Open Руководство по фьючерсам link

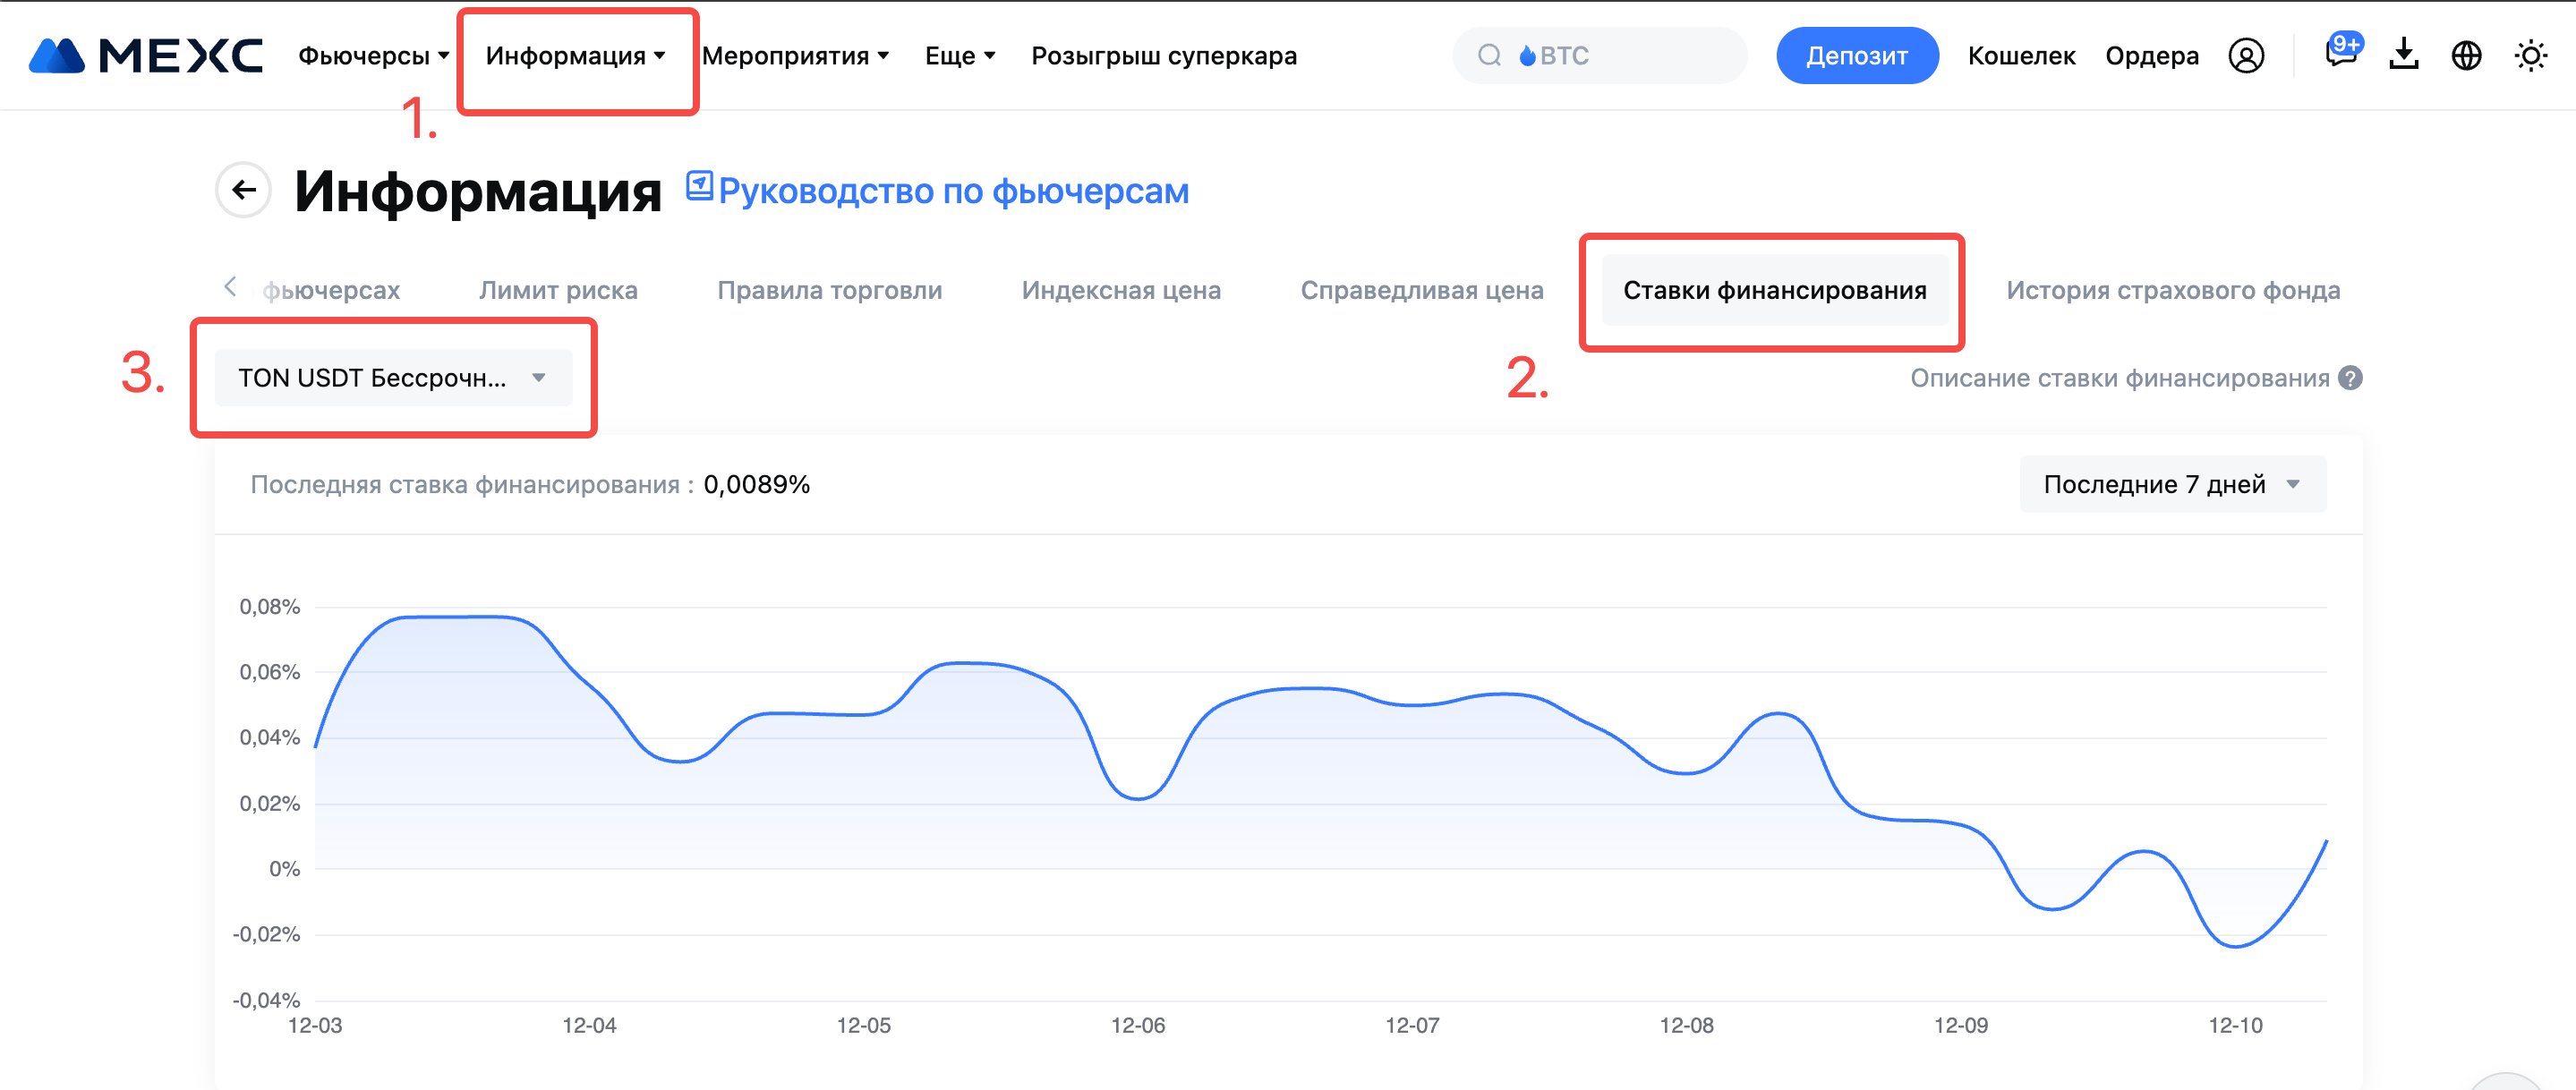(952, 190)
